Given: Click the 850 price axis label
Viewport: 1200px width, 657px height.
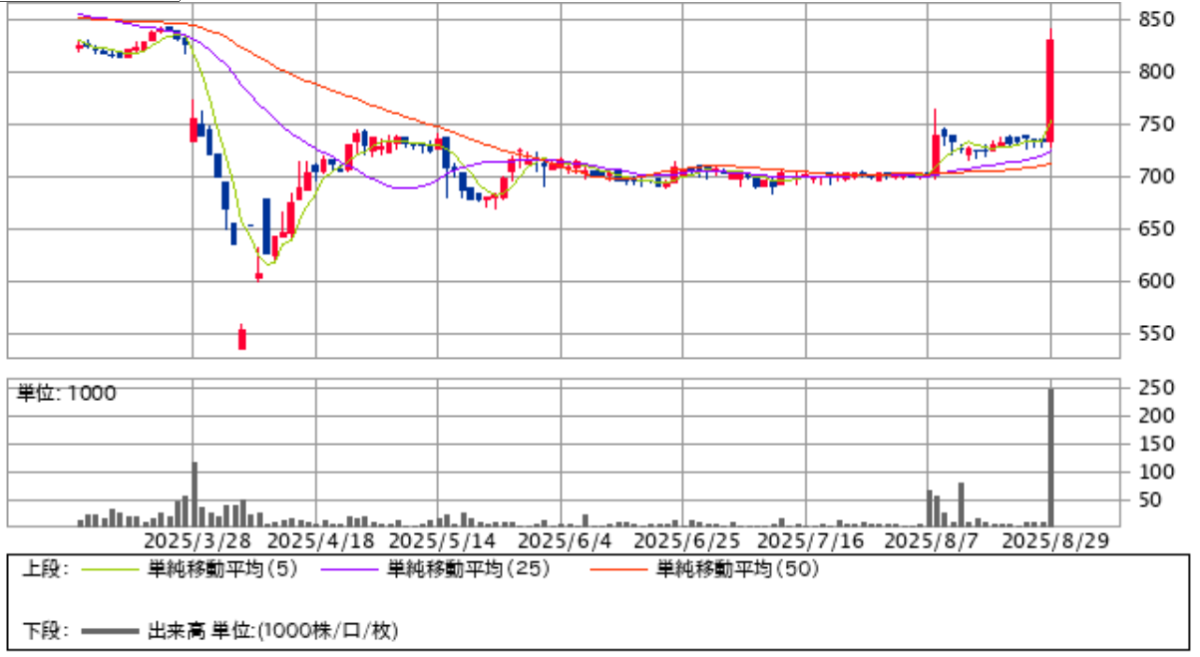Looking at the screenshot, I should [x=1154, y=19].
